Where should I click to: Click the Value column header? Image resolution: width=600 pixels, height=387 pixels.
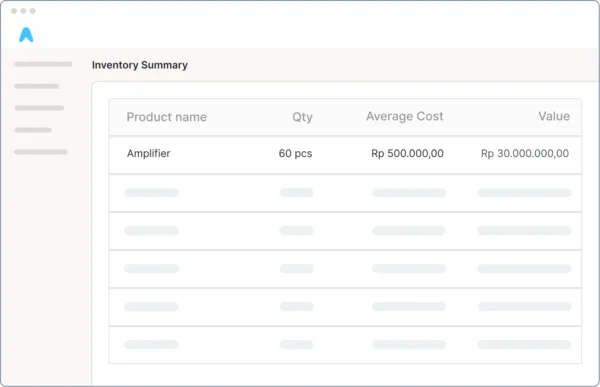click(x=554, y=116)
